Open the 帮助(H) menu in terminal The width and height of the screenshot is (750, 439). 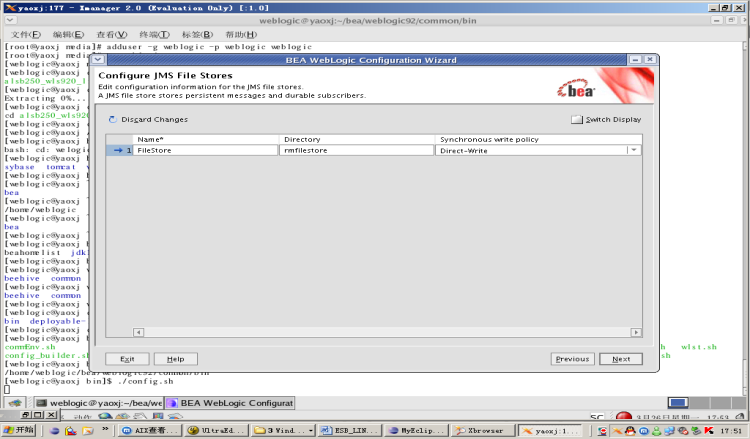click(x=241, y=34)
